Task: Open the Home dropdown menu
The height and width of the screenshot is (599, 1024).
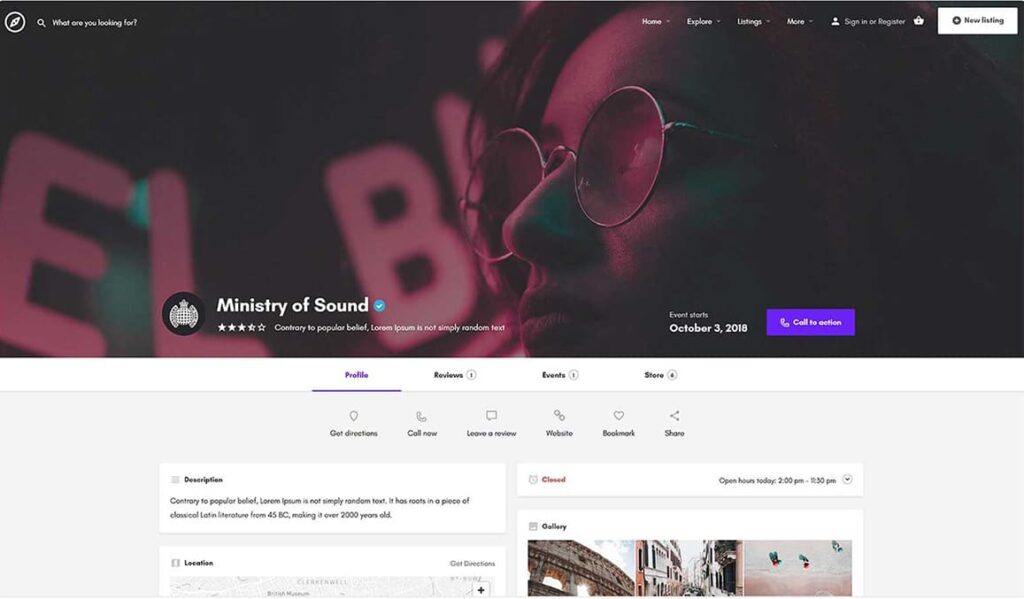Action: pos(655,21)
